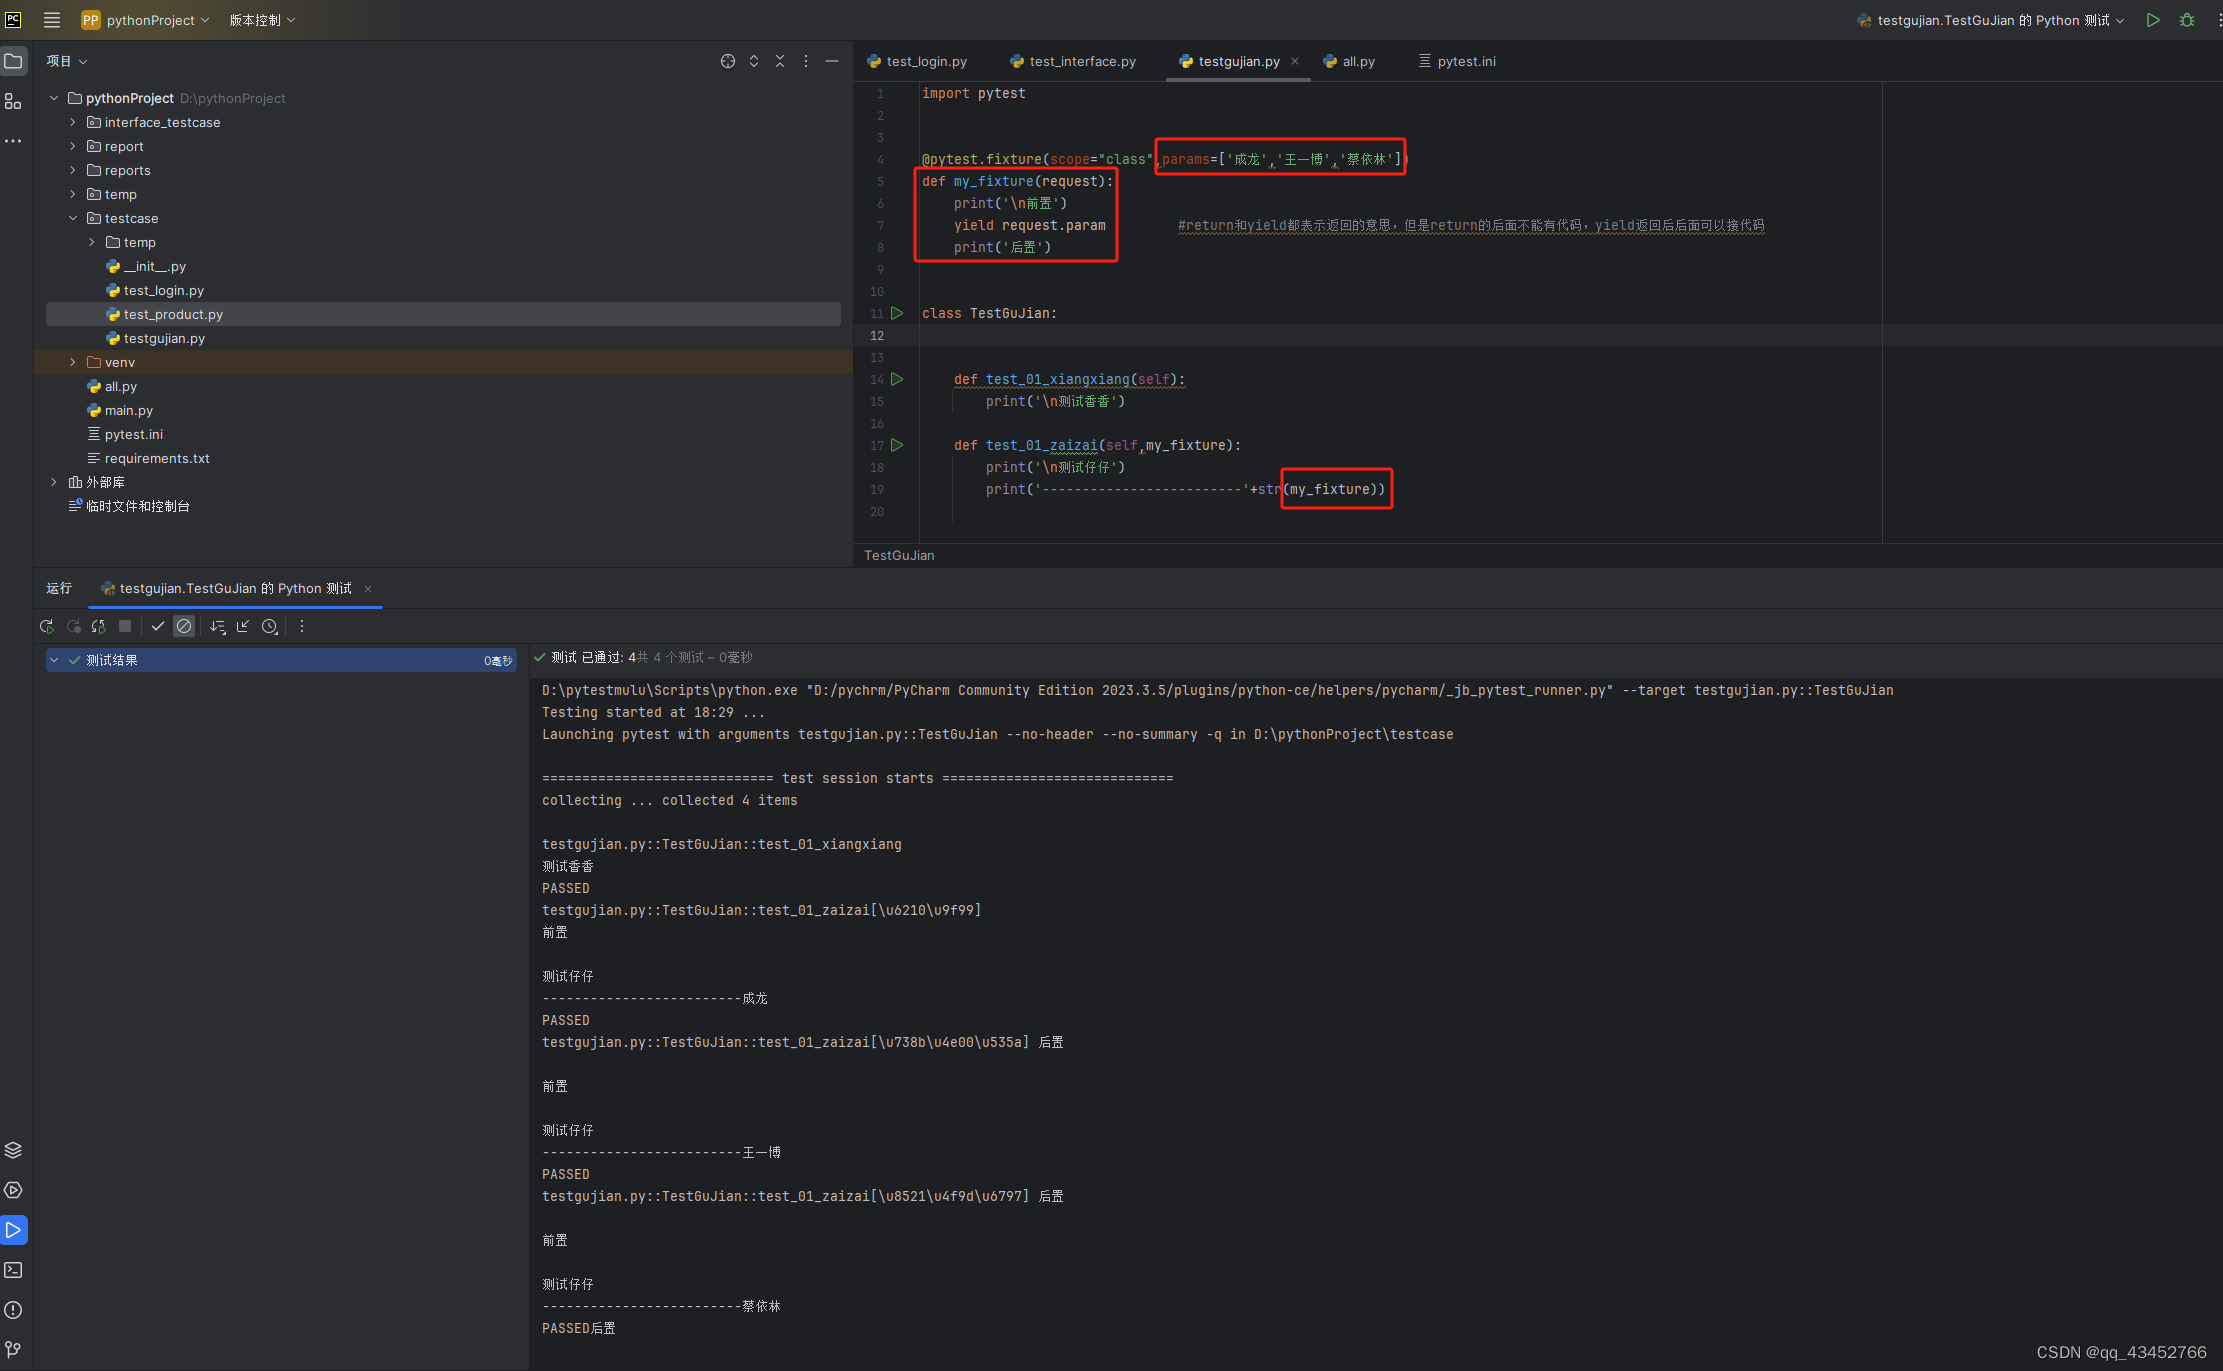Click the select opened file target icon
Screen dimensions: 2223x1371
728,61
